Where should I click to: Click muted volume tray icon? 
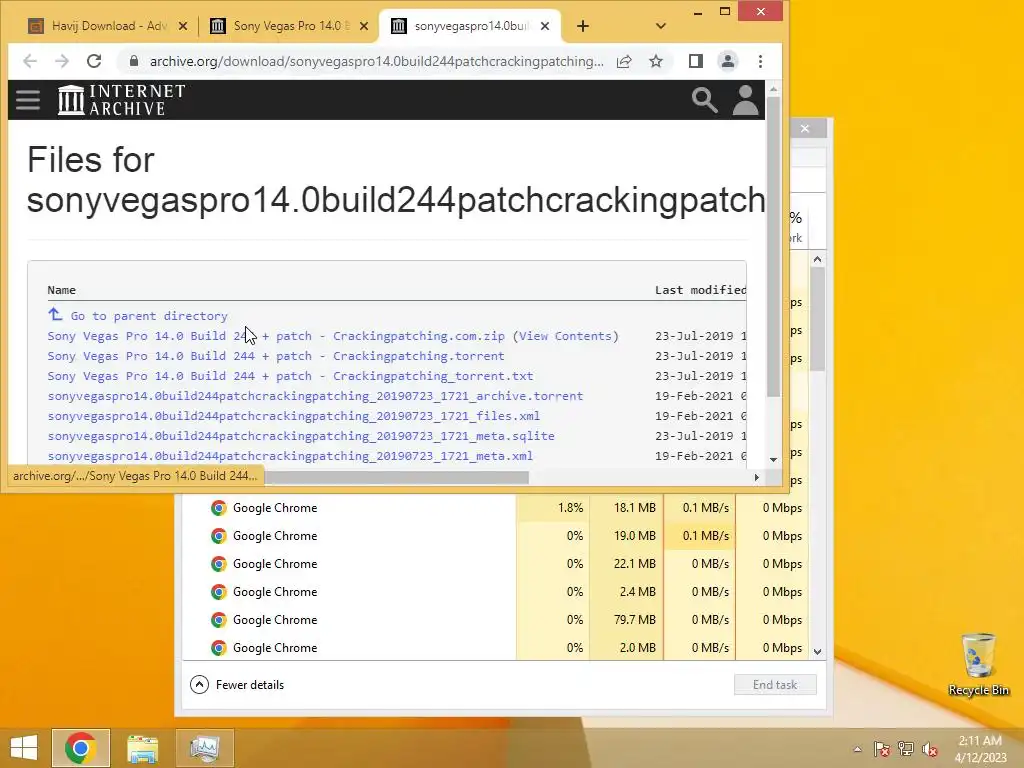point(930,749)
